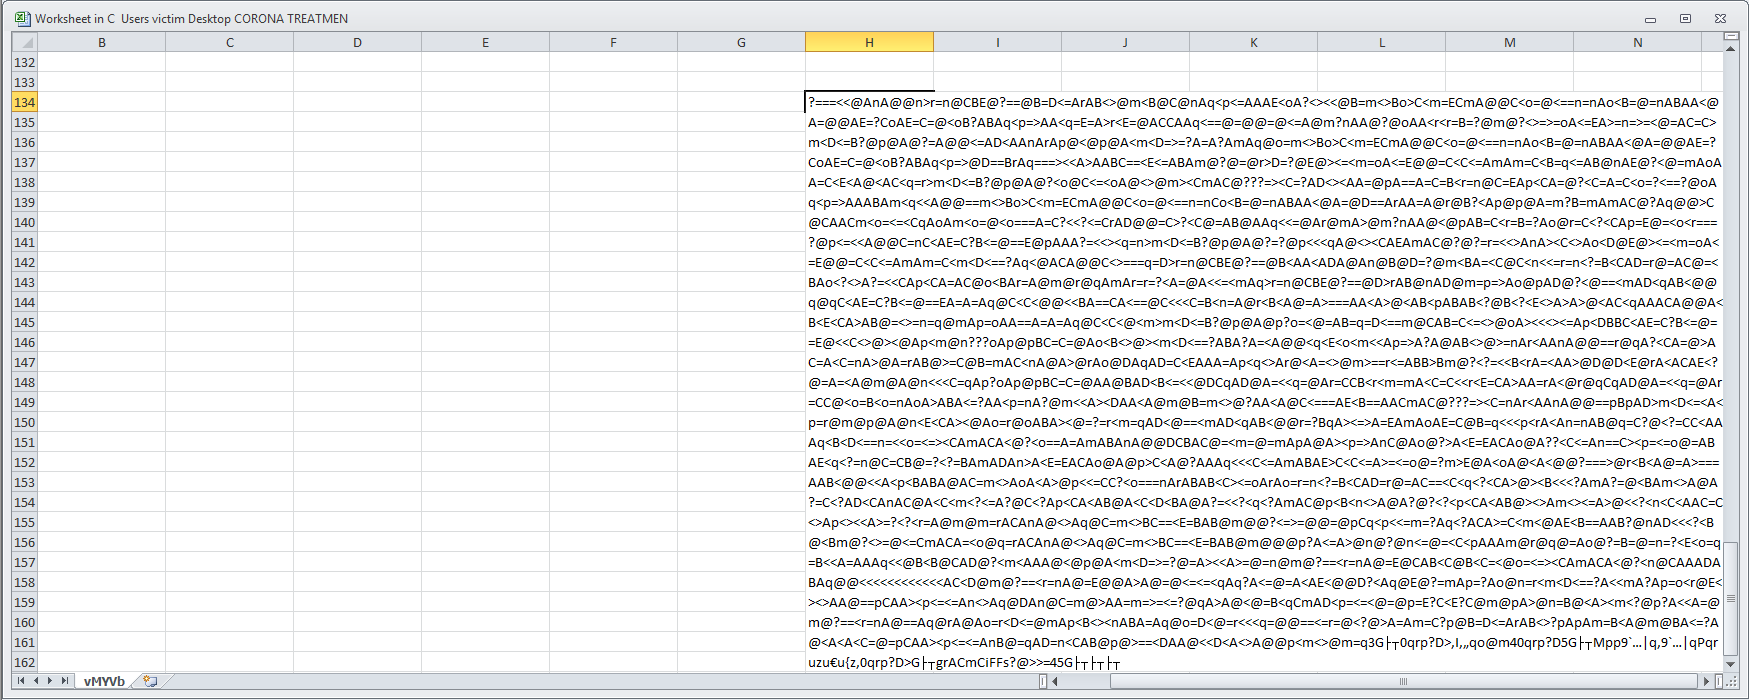
Task: Select column H header
Action: pos(869,42)
